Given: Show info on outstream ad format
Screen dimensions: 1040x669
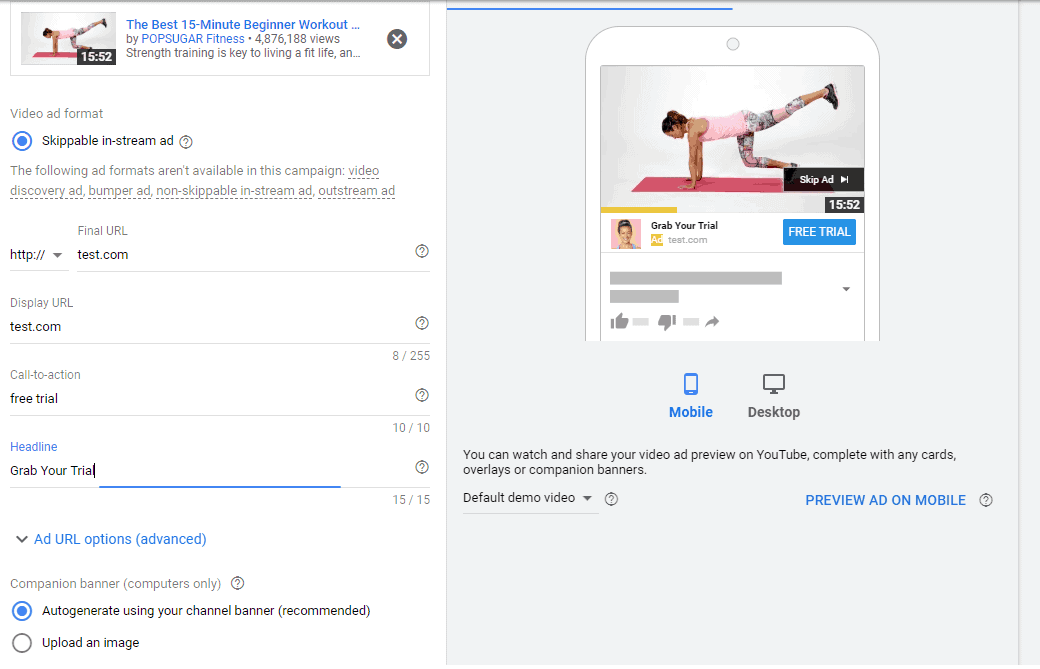Looking at the screenshot, I should click(356, 190).
